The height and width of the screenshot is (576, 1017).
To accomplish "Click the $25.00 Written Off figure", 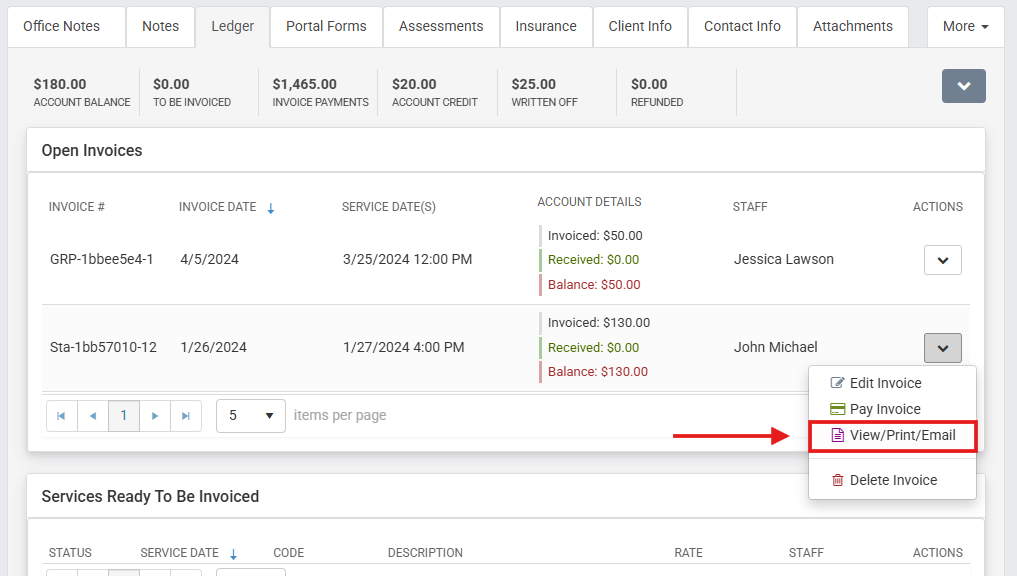I will click(533, 84).
